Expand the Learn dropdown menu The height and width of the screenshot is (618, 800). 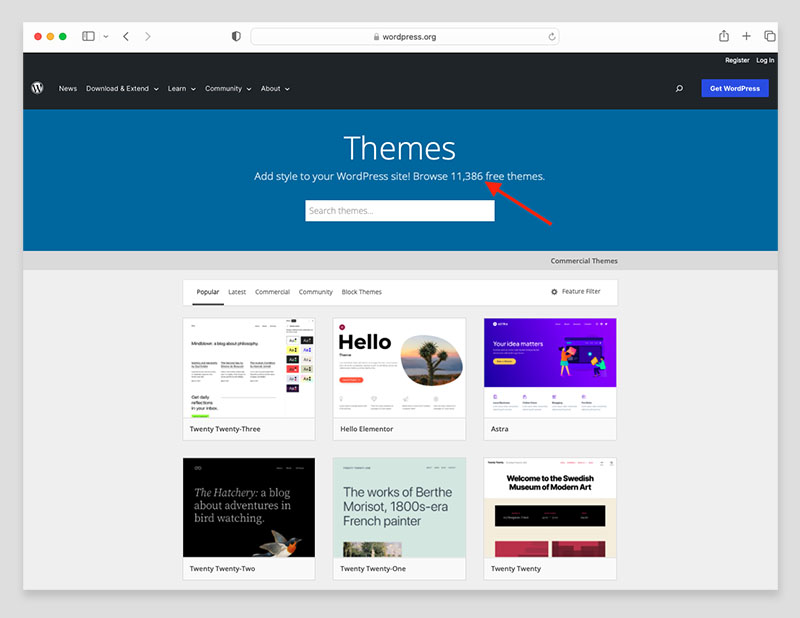182,88
